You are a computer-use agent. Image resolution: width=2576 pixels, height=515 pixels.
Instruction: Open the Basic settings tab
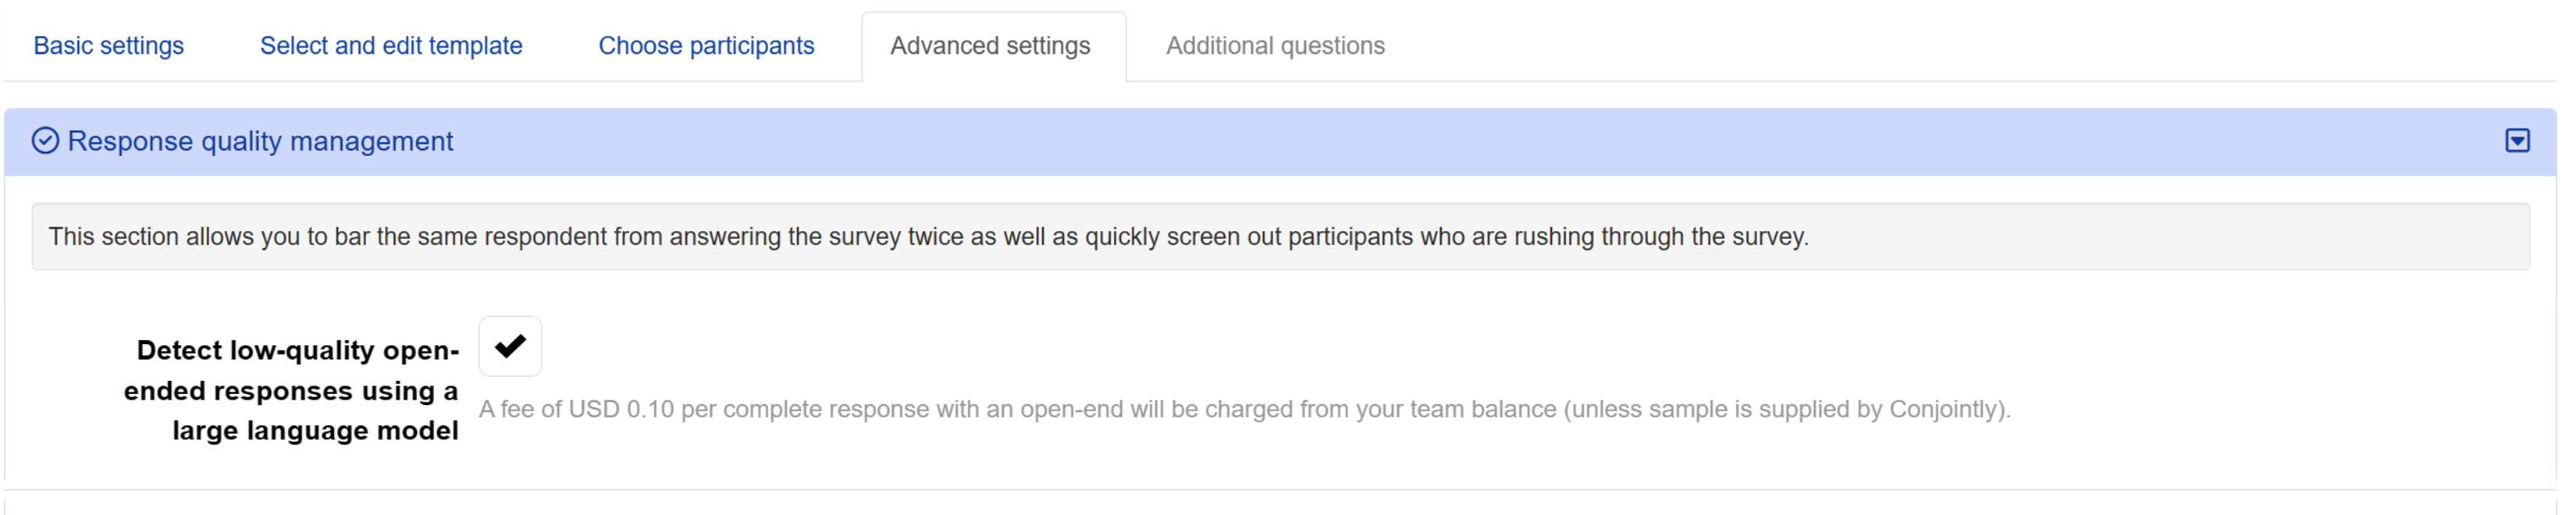point(109,46)
